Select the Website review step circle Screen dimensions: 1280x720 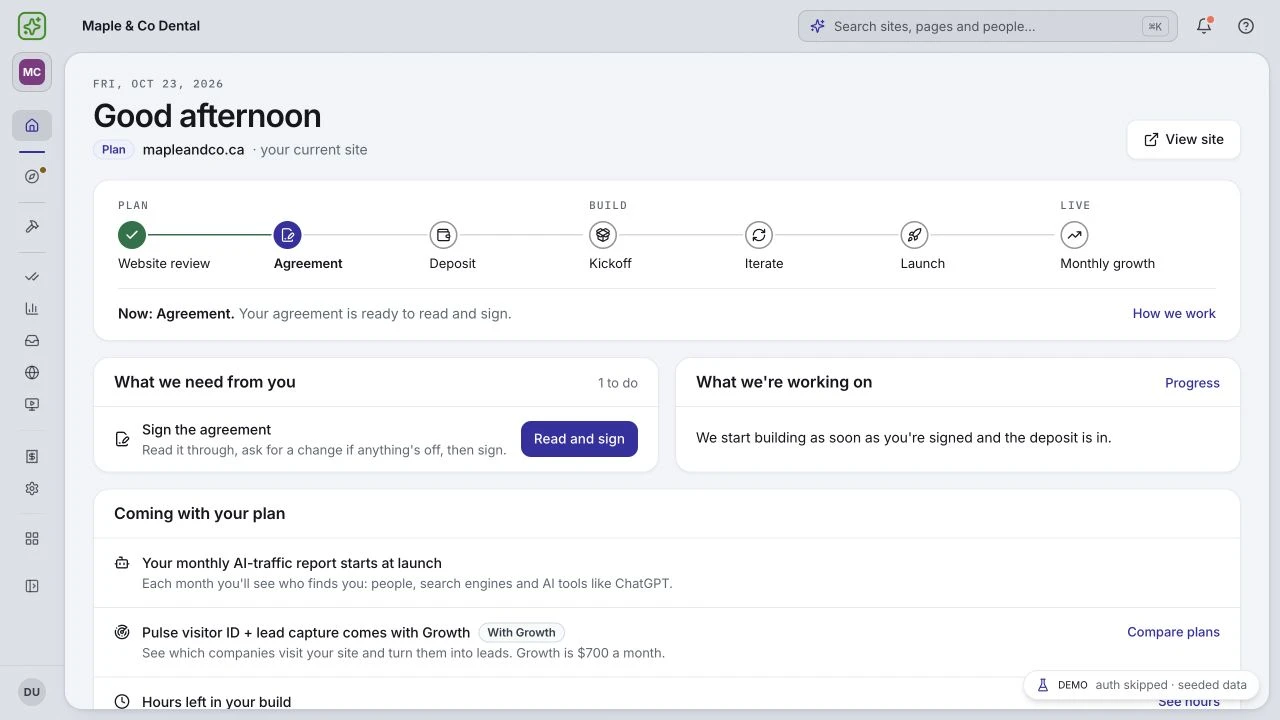coord(132,235)
